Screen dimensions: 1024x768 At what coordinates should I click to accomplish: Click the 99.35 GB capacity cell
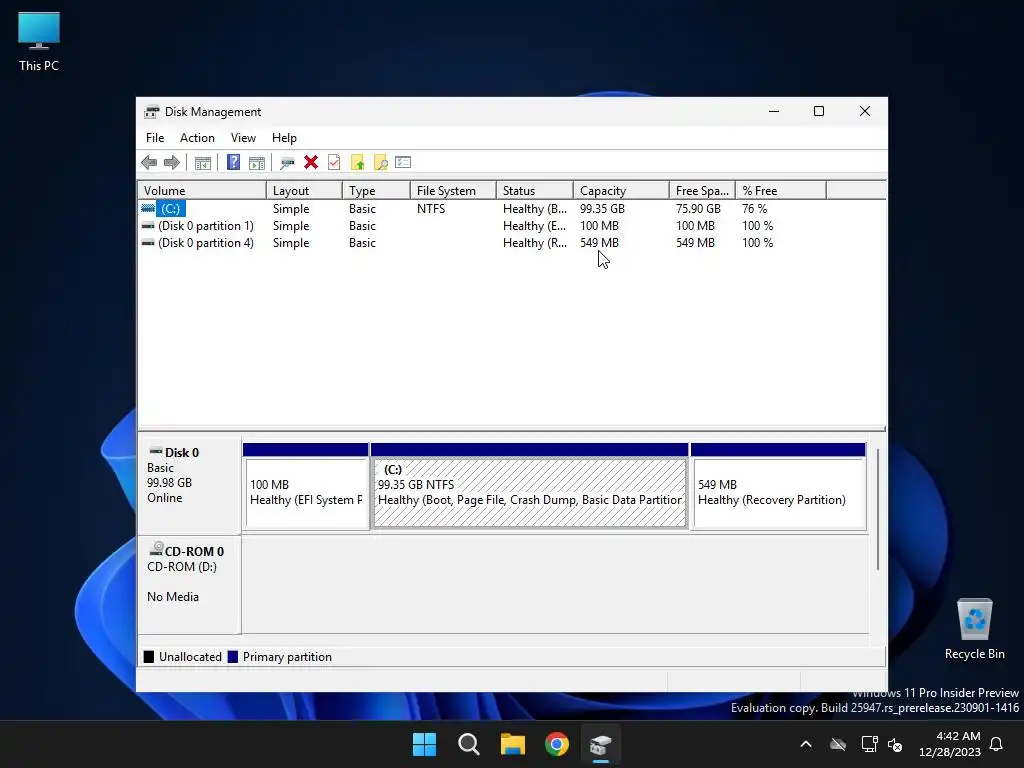[602, 208]
